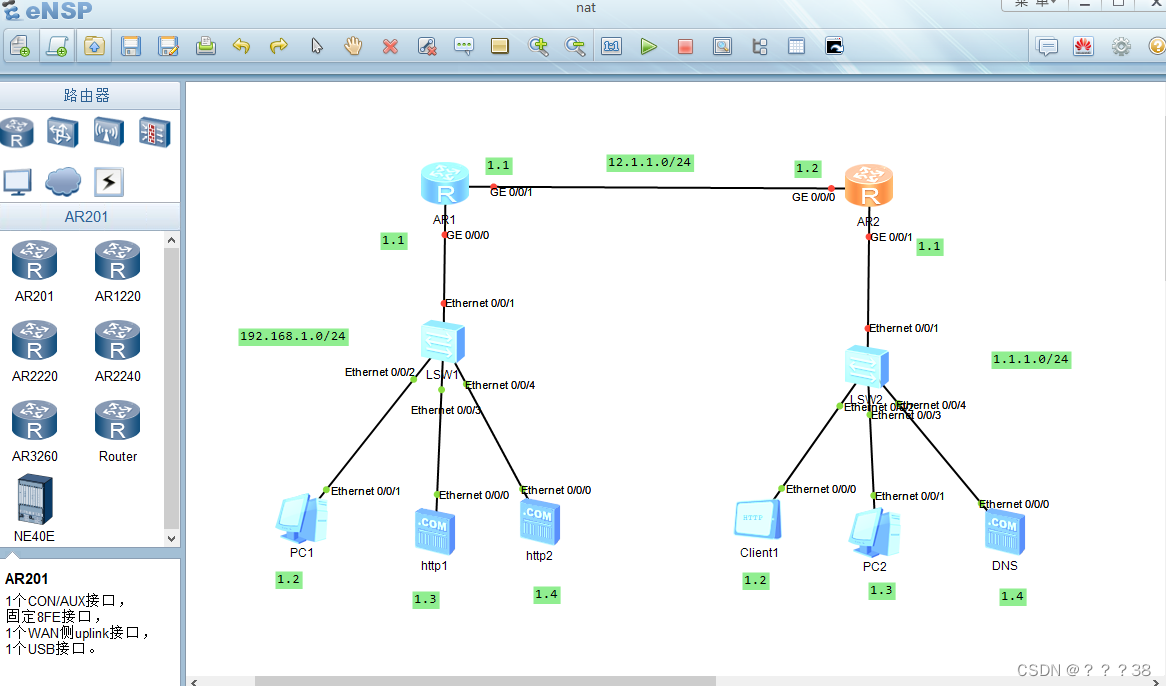
Task: Toggle the grid display icon
Action: tap(796, 47)
